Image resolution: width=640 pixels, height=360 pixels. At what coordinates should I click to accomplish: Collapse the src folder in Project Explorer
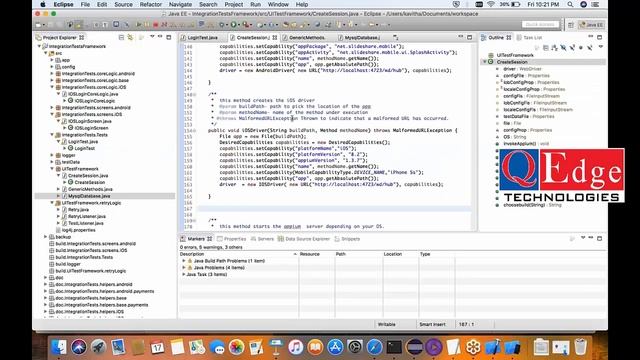[46, 53]
